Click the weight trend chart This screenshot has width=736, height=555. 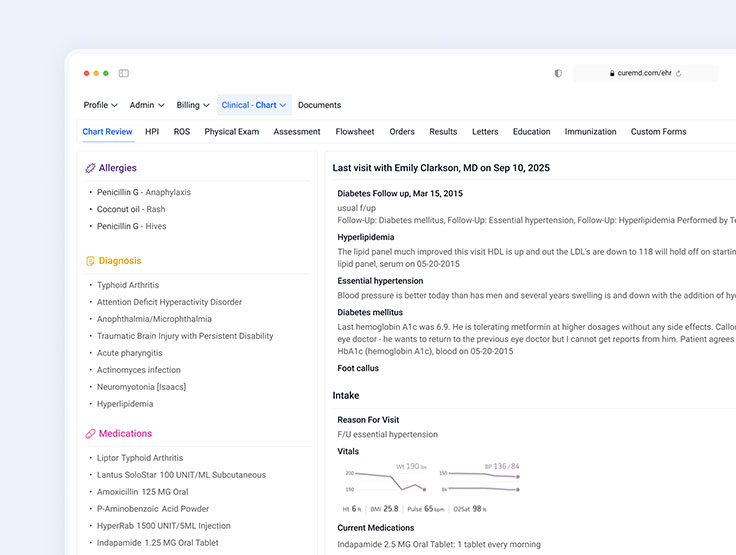[386, 479]
